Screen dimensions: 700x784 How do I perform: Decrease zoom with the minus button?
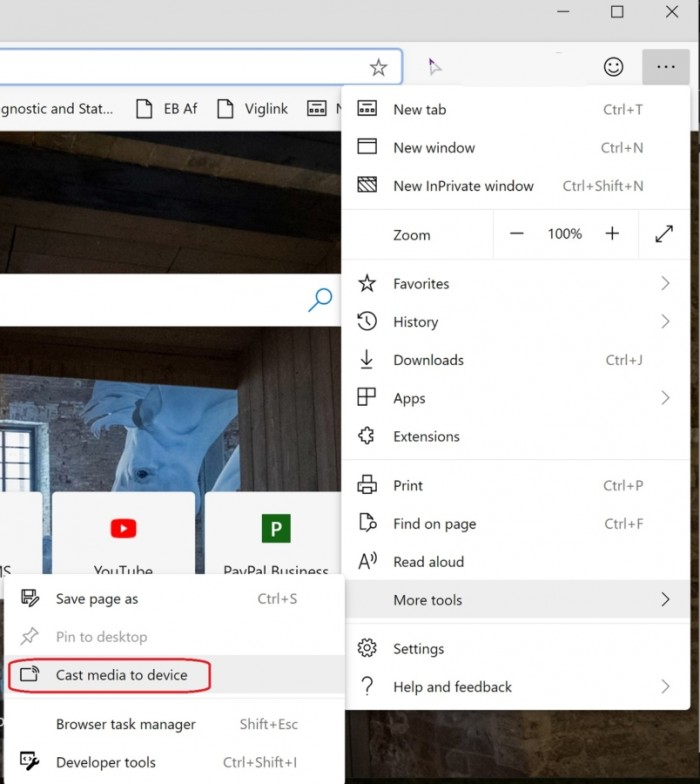tap(517, 234)
